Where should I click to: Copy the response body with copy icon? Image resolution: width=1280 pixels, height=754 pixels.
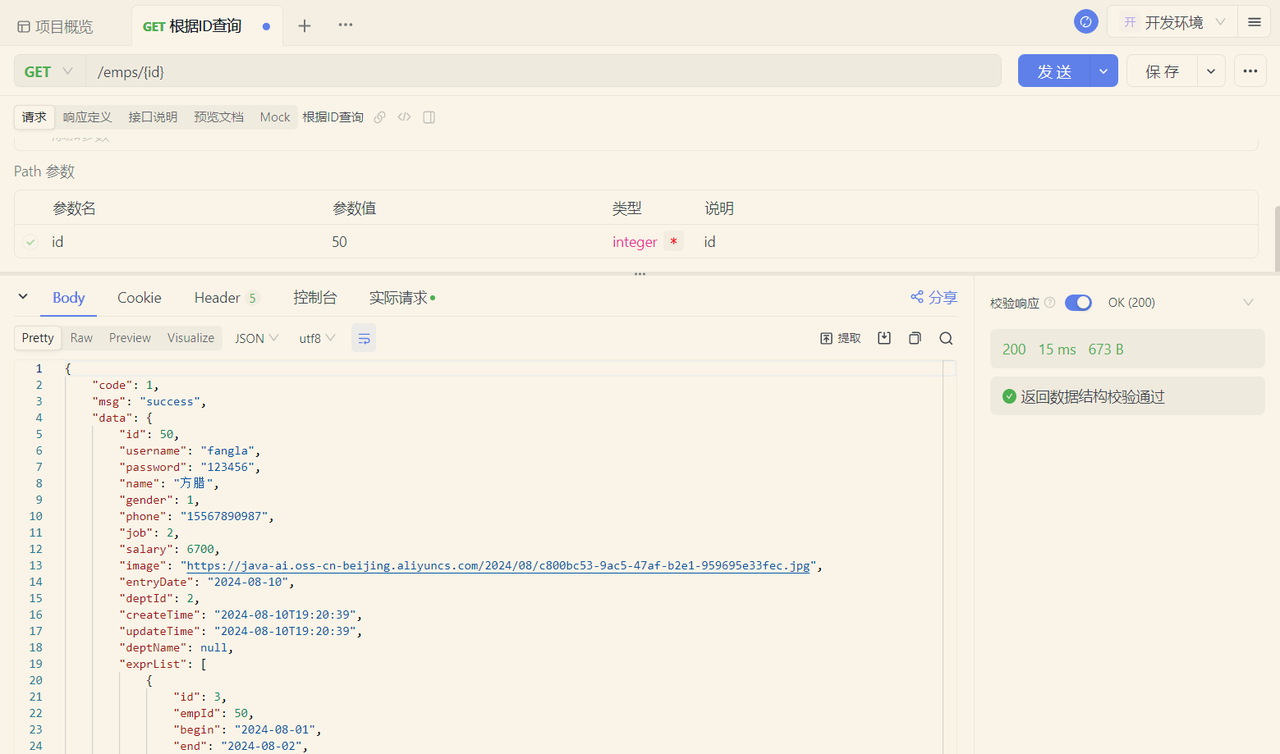(914, 339)
